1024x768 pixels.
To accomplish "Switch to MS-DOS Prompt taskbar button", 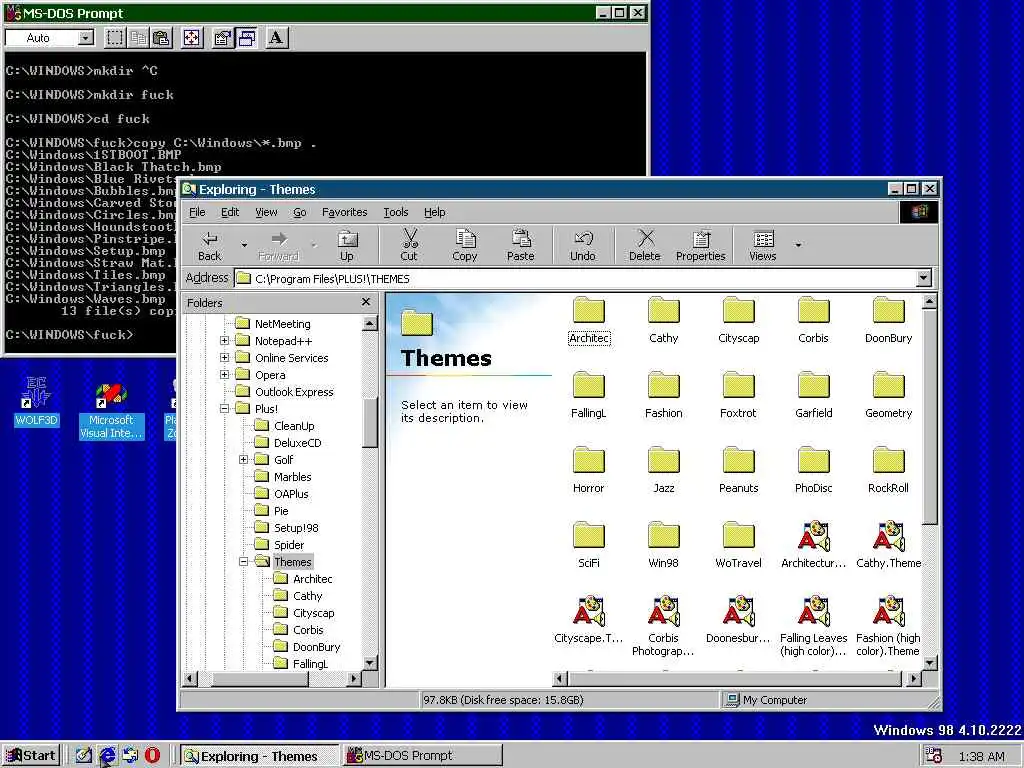I will coord(423,756).
